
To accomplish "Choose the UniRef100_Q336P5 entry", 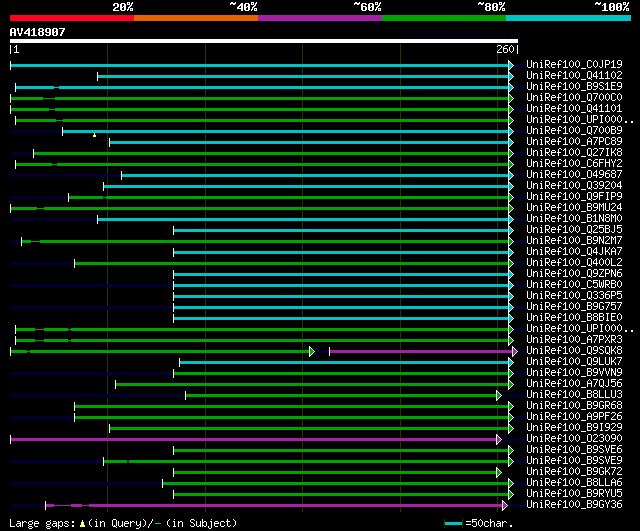I will 574,296.
